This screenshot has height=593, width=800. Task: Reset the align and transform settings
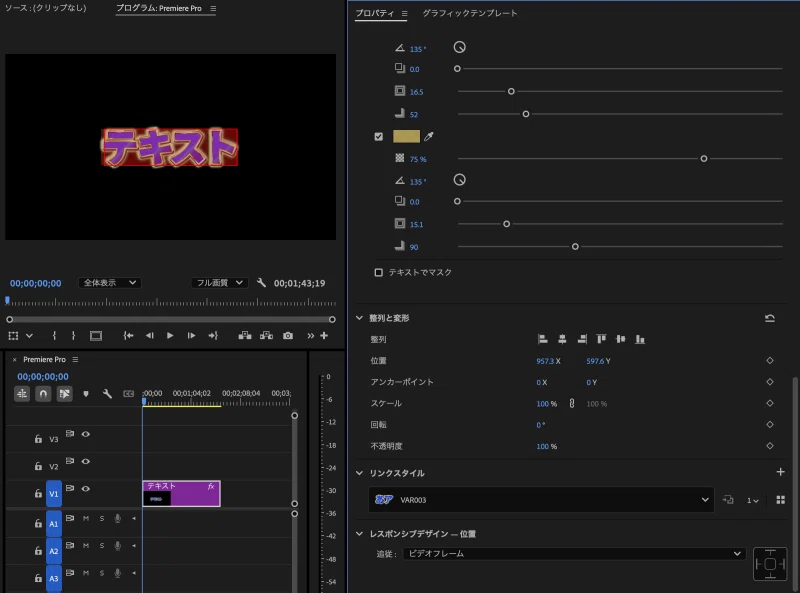(x=769, y=318)
